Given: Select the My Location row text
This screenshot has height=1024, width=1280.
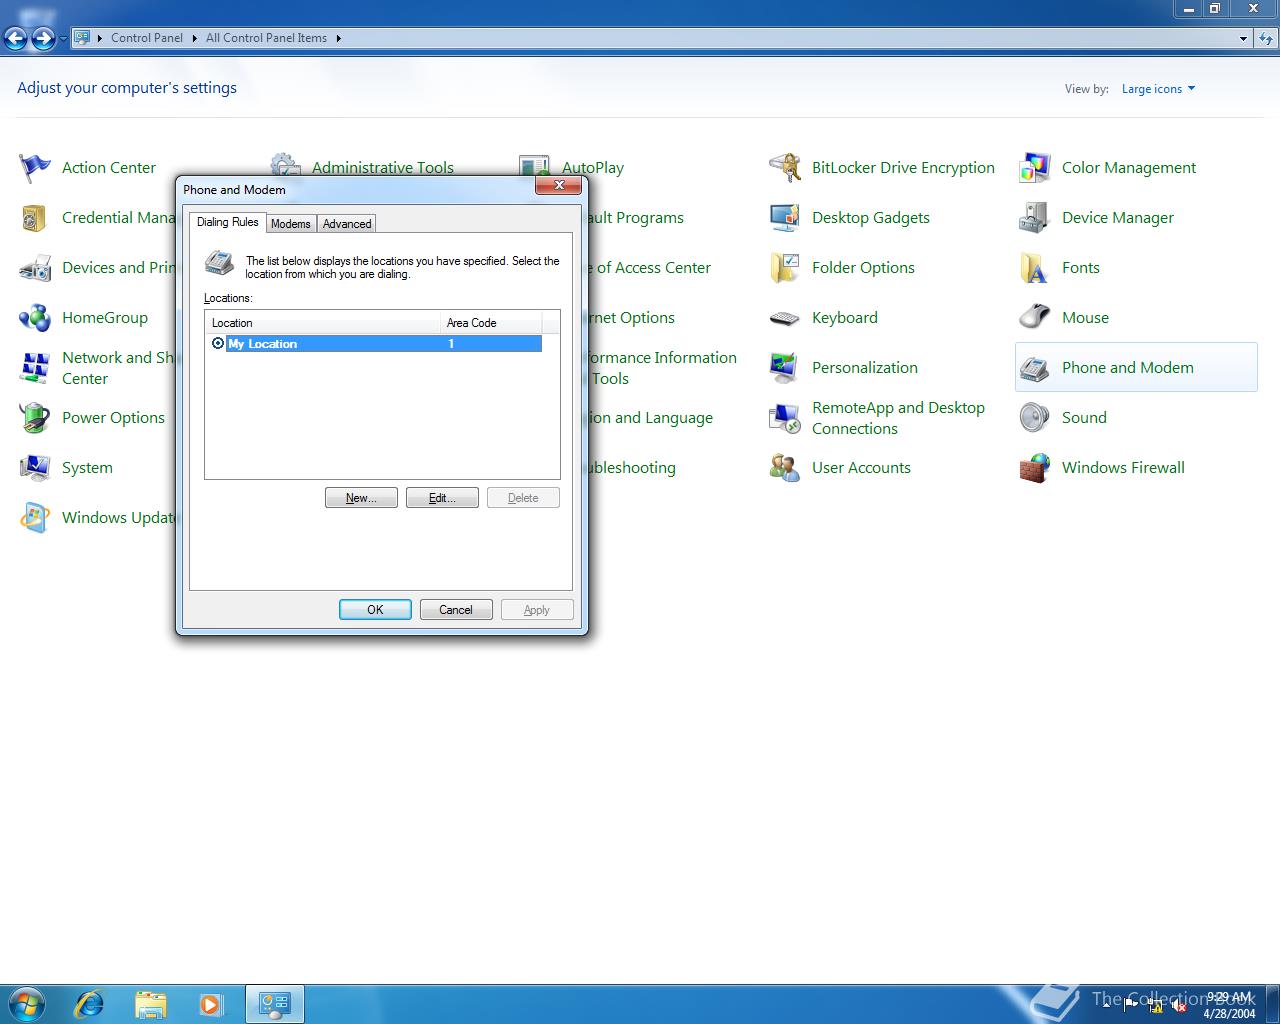Looking at the screenshot, I should coord(262,344).
